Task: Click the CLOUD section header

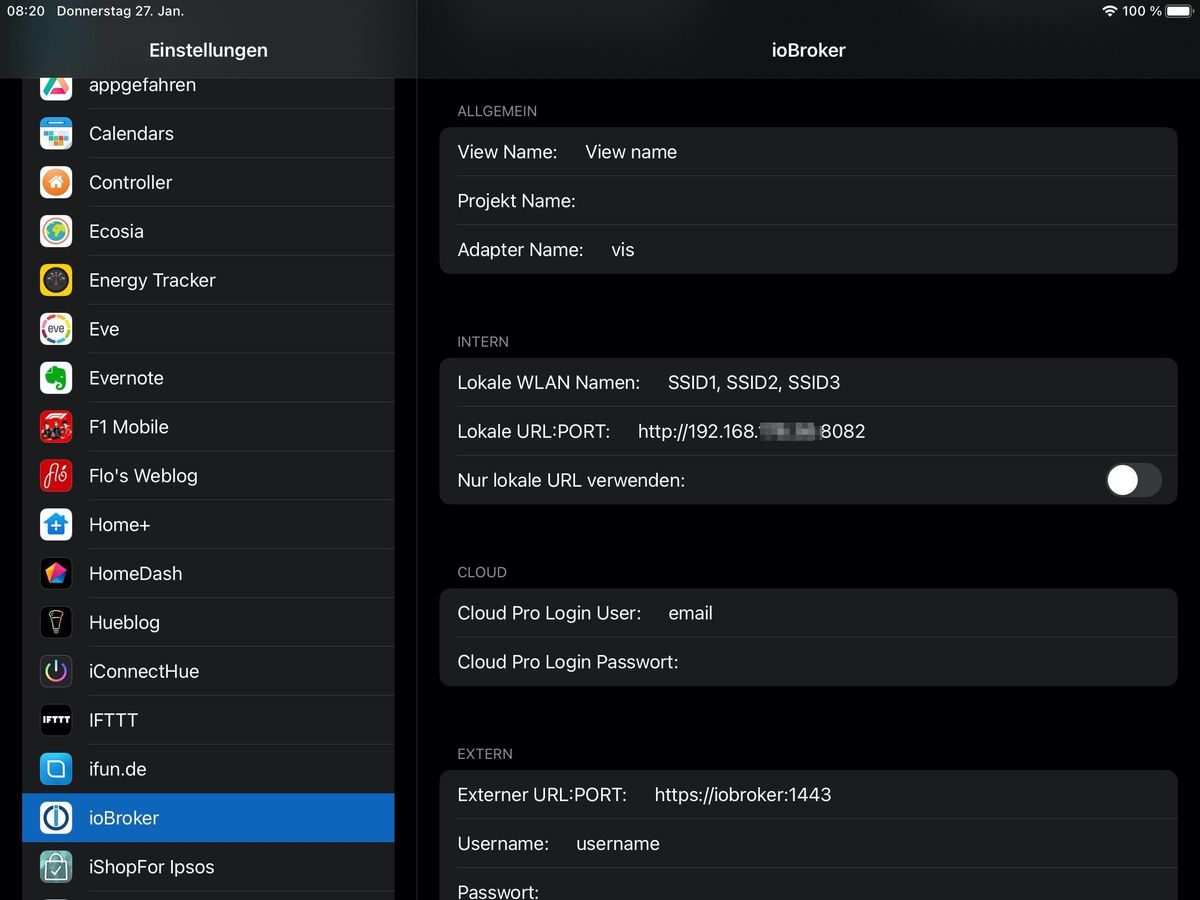Action: click(482, 573)
